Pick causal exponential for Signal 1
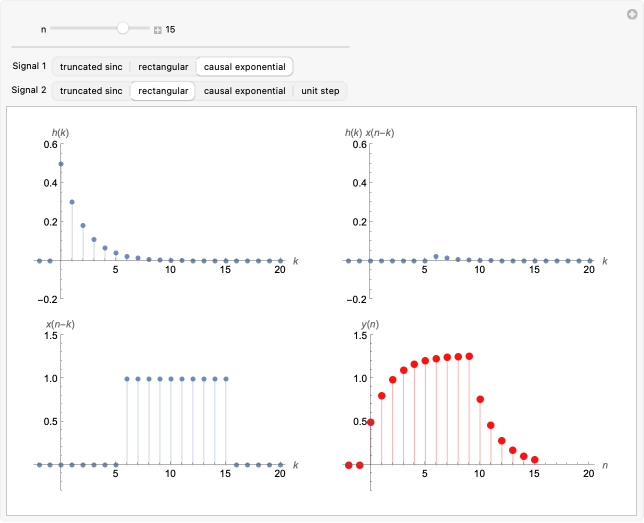This screenshot has height=523, width=644. tap(245, 67)
